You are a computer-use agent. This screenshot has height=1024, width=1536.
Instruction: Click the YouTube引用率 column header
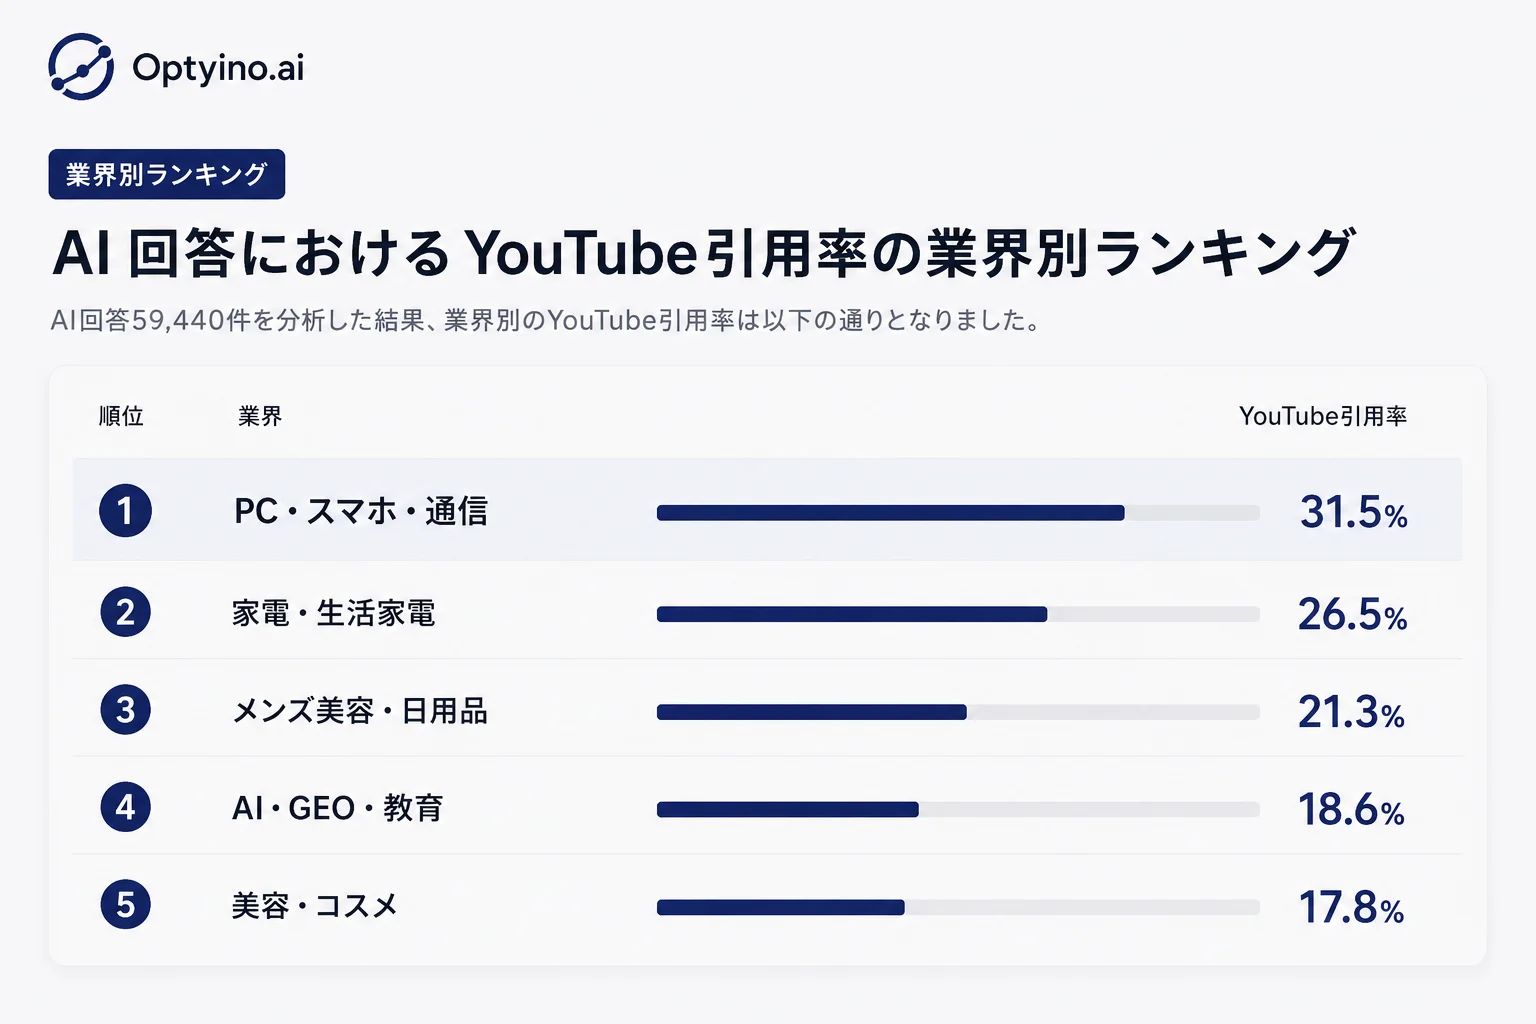tap(1323, 416)
